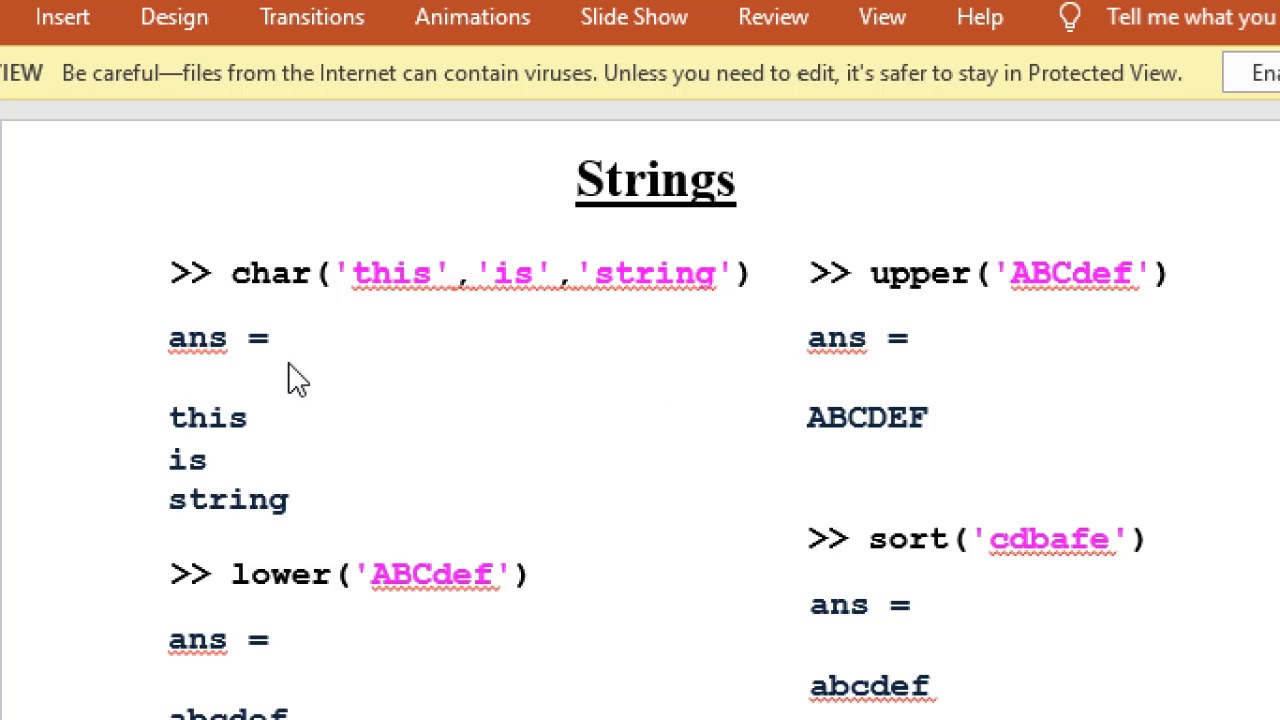Select the 'Strings' slide title
This screenshot has height=720, width=1280.
[x=656, y=180]
